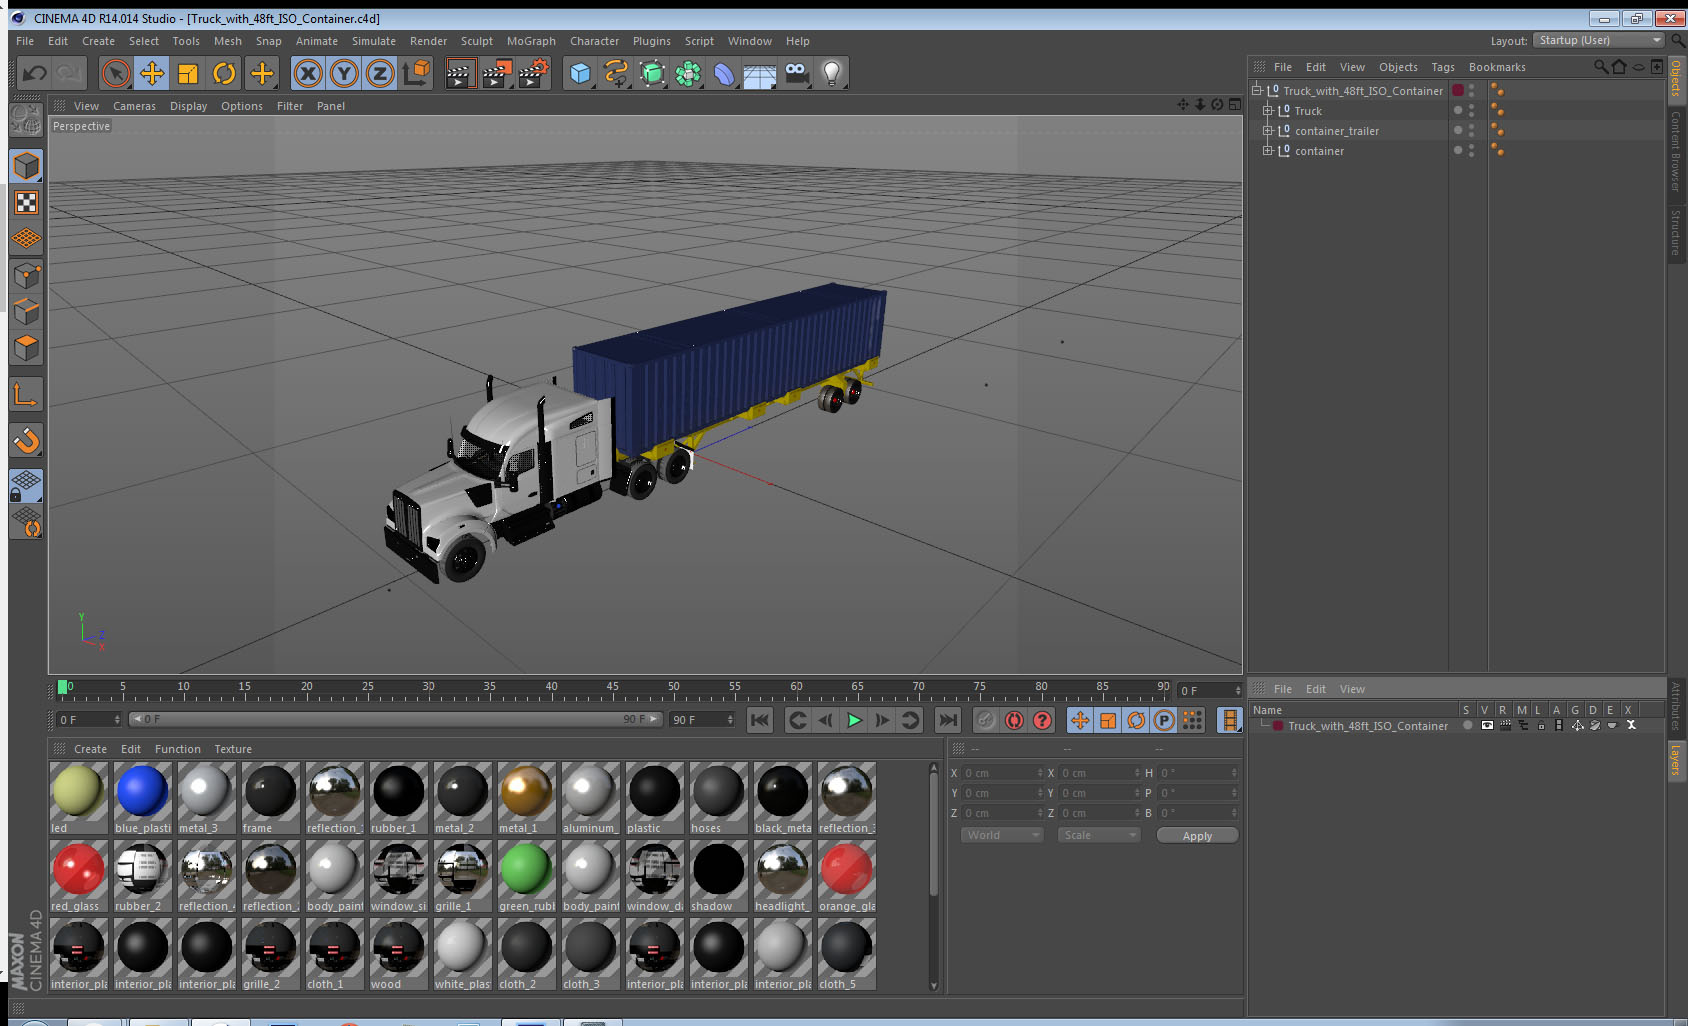The image size is (1688, 1026).
Task: Select the Live Selection tool
Action: click(x=116, y=73)
